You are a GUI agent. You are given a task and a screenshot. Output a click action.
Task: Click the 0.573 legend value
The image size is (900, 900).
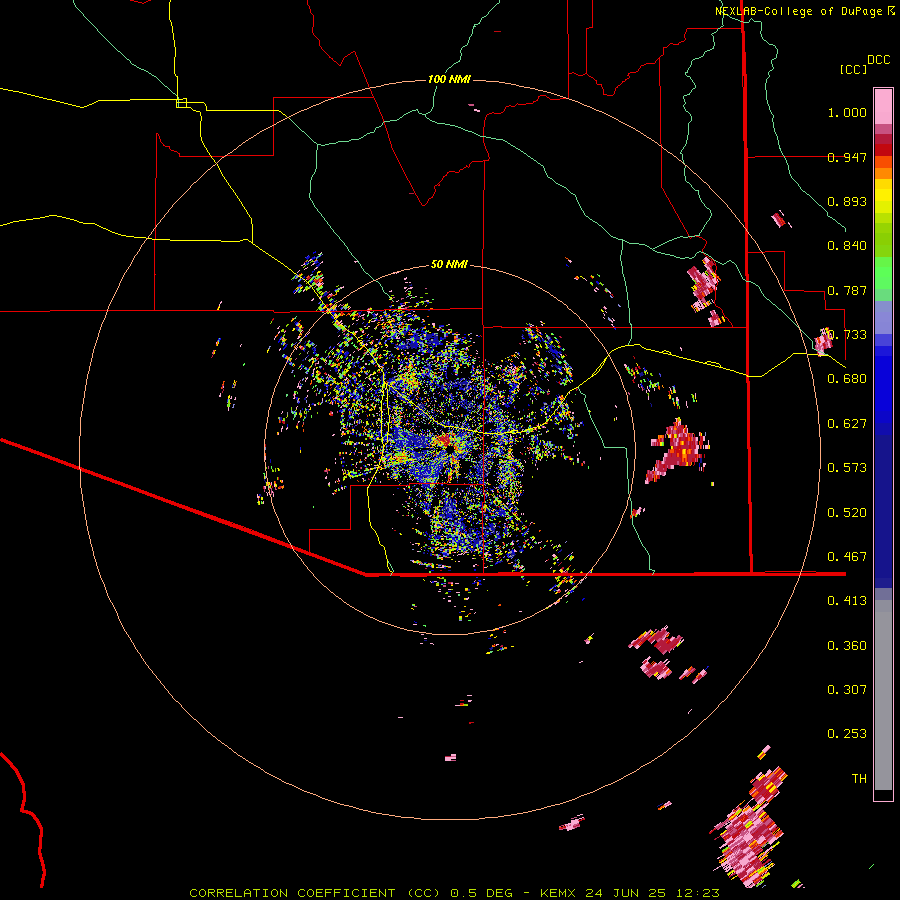847,468
